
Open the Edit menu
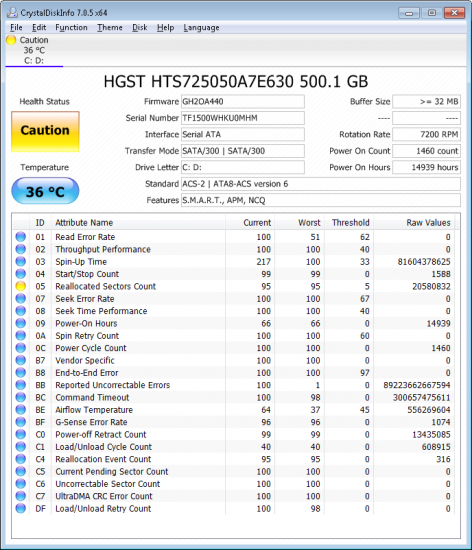click(39, 27)
